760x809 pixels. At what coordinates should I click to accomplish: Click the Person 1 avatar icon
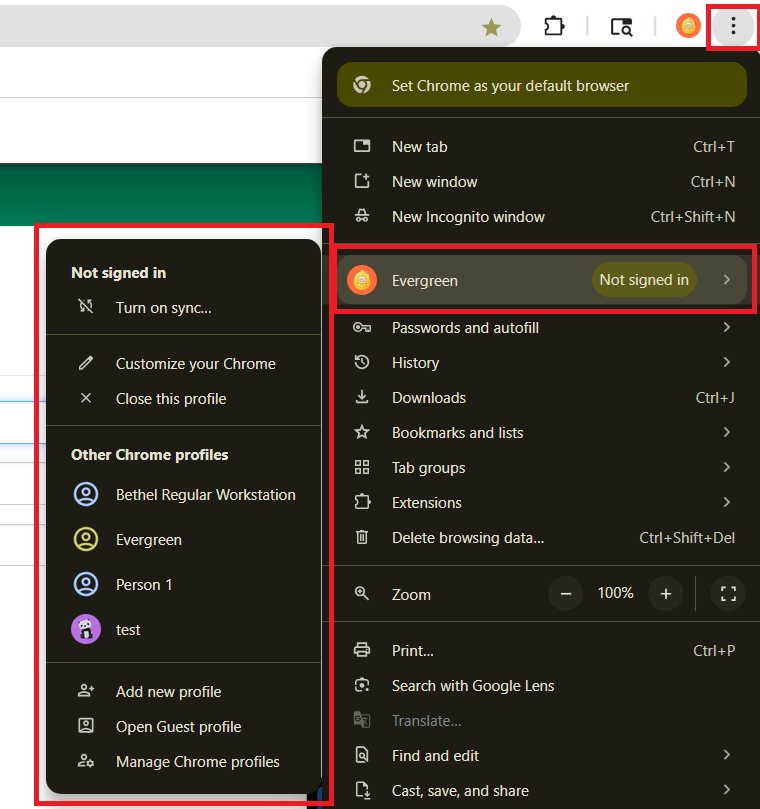click(86, 584)
